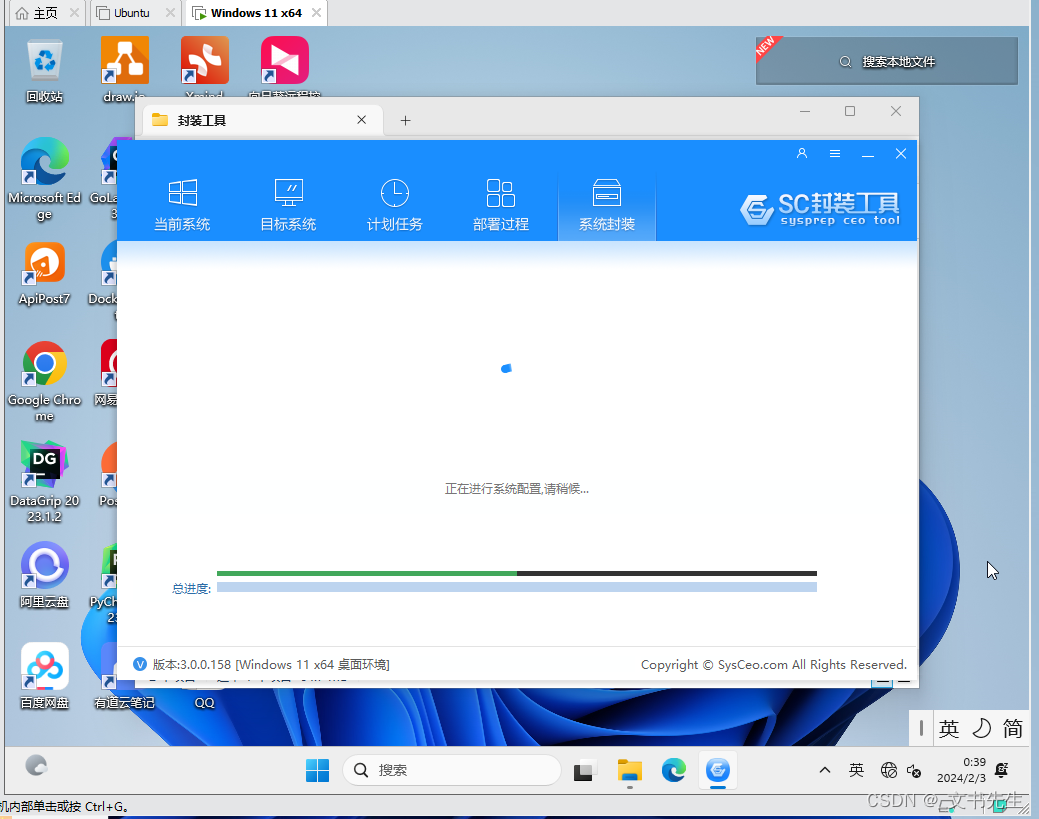Screen dimensions: 1039x819
Task: Open the 当前系统 section in SC tool
Action: point(182,205)
